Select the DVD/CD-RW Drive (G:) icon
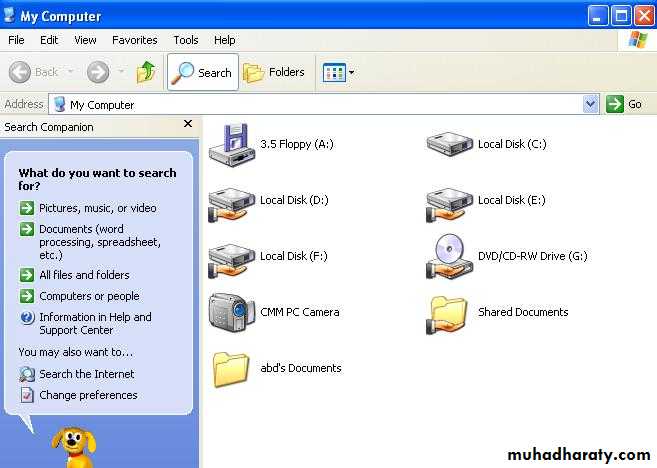The image size is (657, 468). pyautogui.click(x=449, y=257)
